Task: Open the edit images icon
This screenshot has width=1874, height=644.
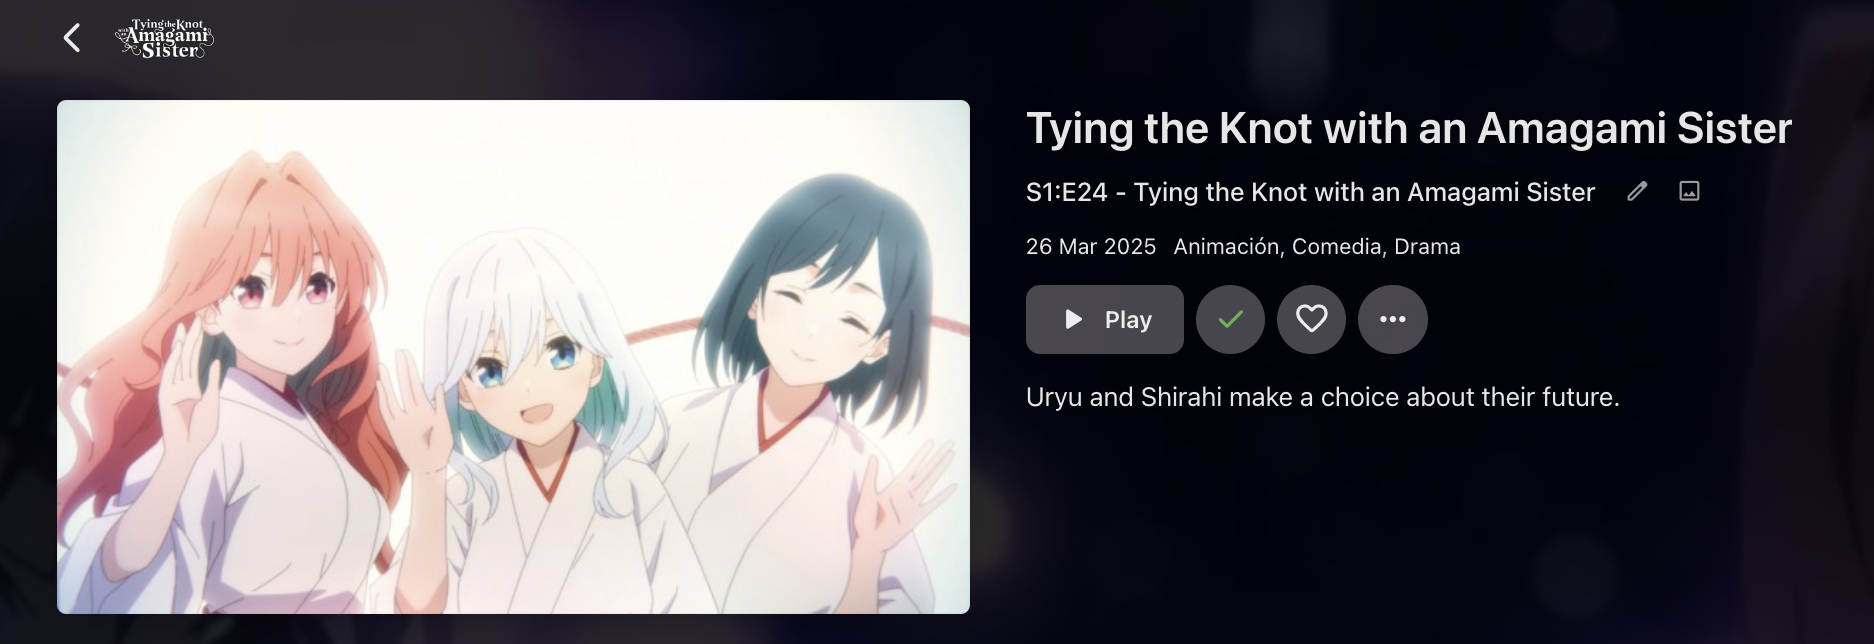Action: [1689, 191]
